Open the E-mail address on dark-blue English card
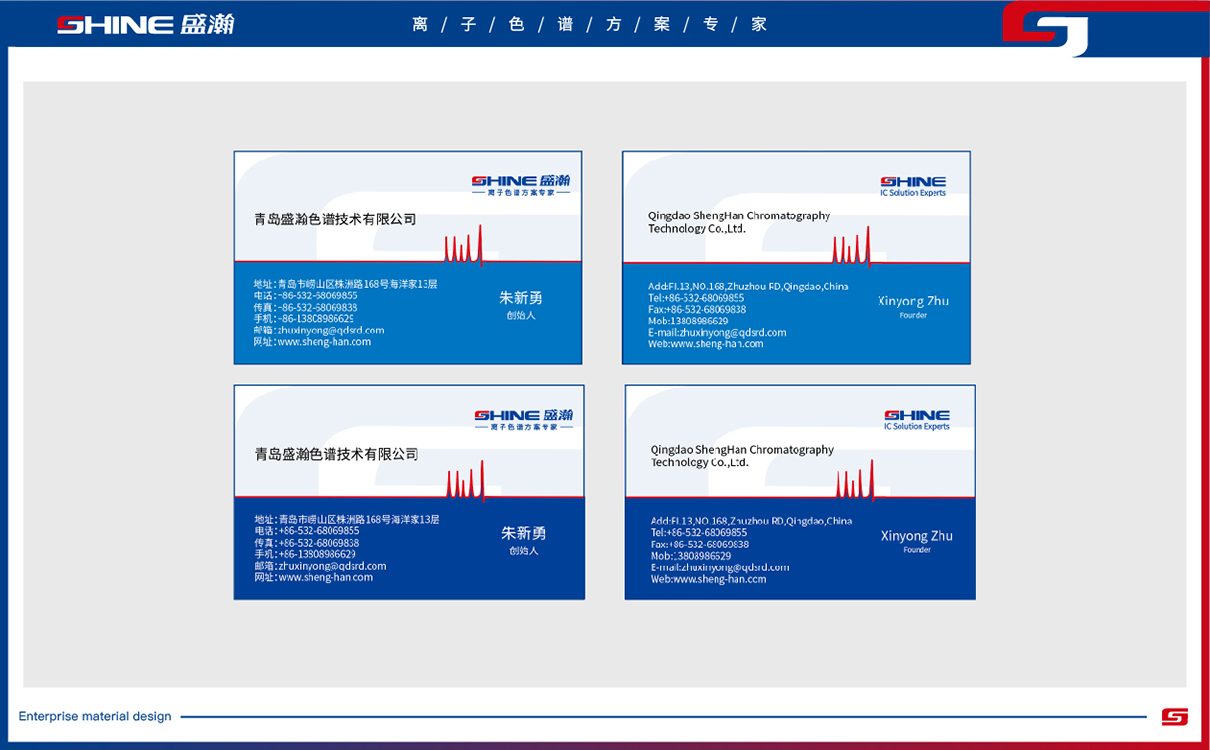Image resolution: width=1210 pixels, height=750 pixels. click(x=720, y=567)
